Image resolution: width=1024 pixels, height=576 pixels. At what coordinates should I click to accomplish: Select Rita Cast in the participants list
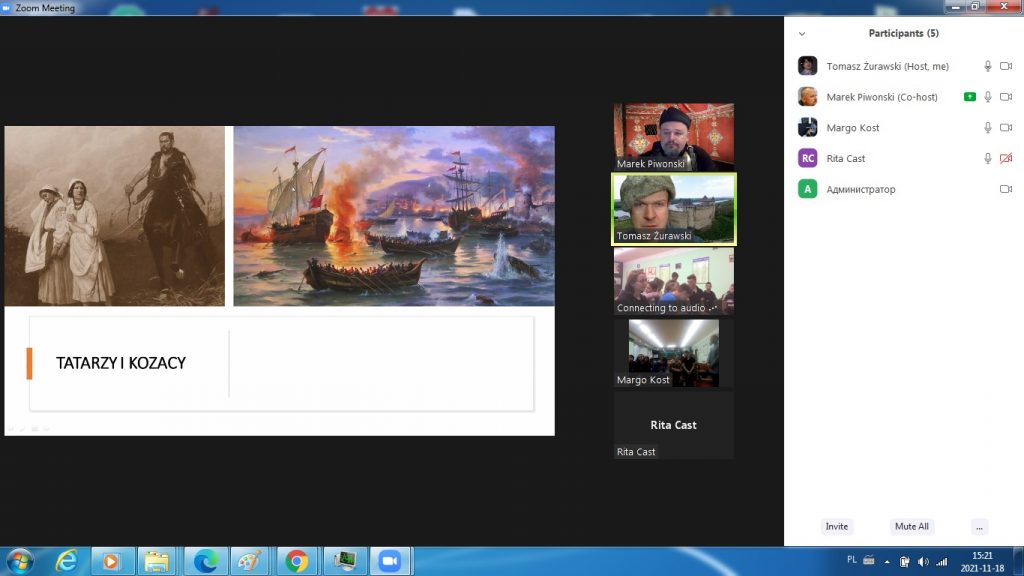(x=845, y=159)
